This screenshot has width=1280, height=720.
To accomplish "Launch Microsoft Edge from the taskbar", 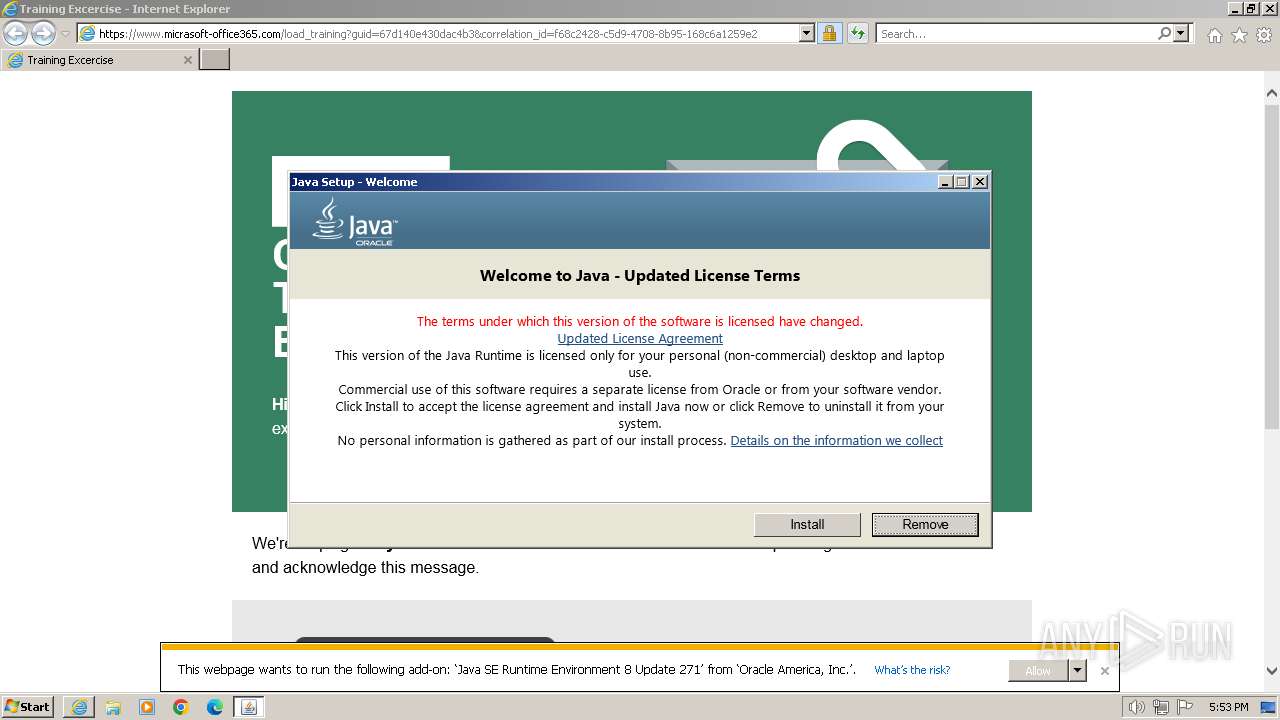I will pyautogui.click(x=215, y=707).
